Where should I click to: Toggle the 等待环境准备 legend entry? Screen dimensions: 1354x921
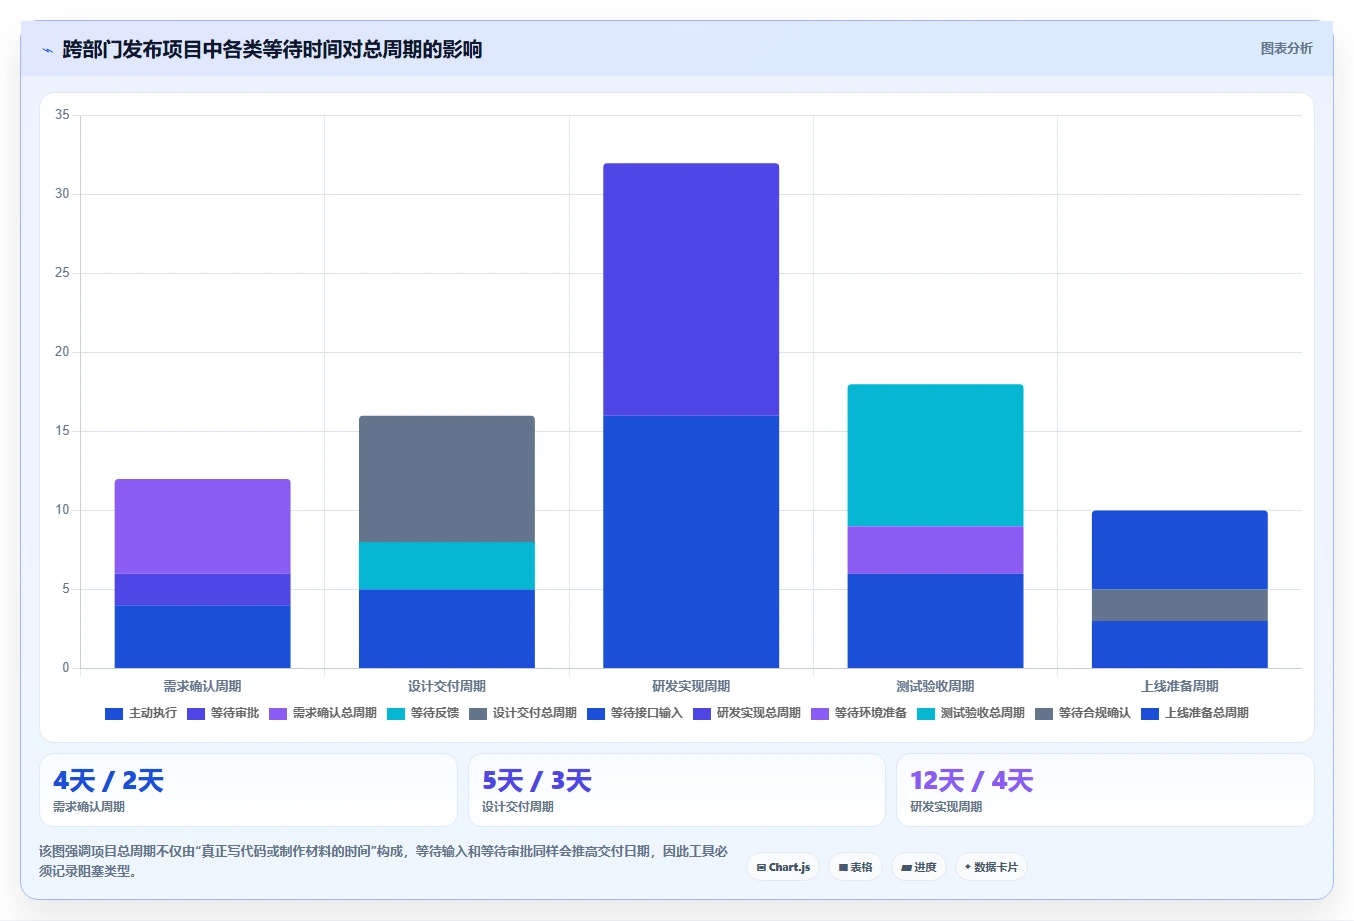(859, 713)
